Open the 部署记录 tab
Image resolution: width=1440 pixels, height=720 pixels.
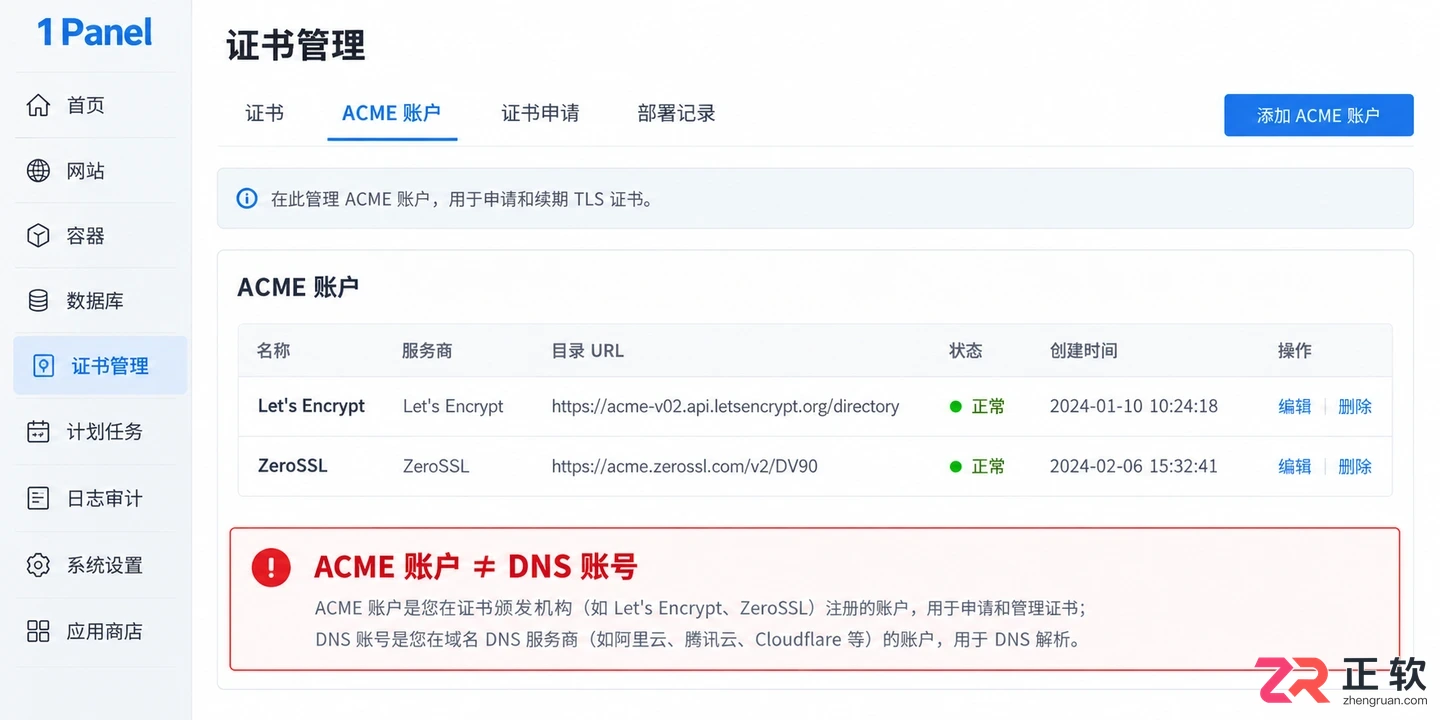677,113
